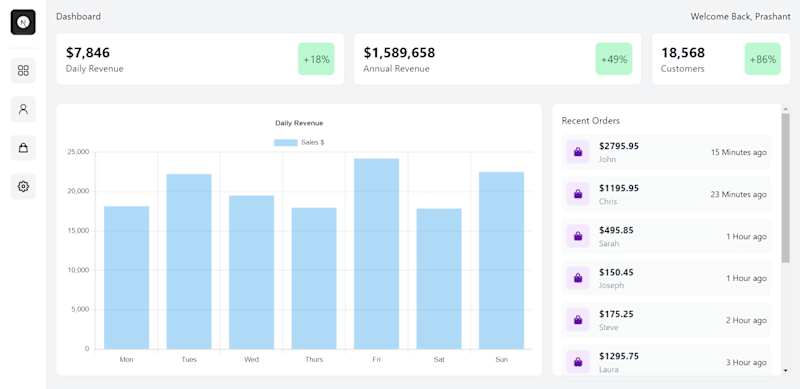The height and width of the screenshot is (389, 800).
Task: Click the +18% daily revenue badge
Action: (316, 59)
